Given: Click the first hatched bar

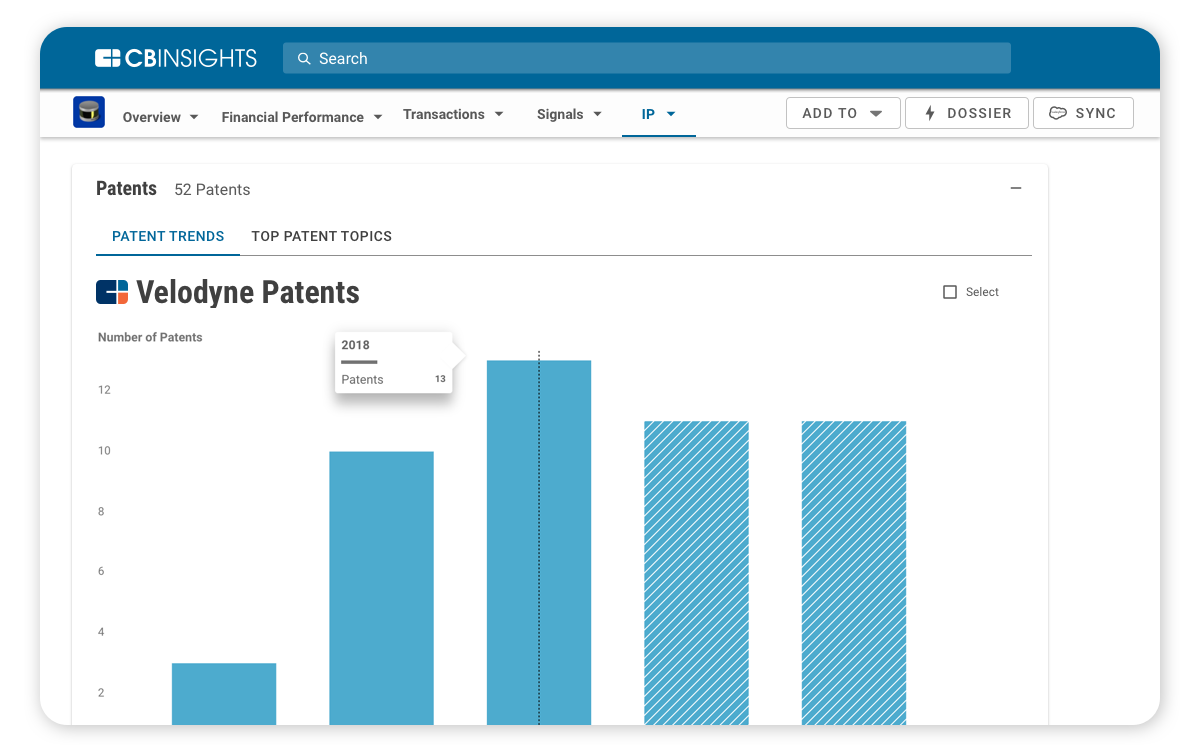Looking at the screenshot, I should [x=696, y=573].
